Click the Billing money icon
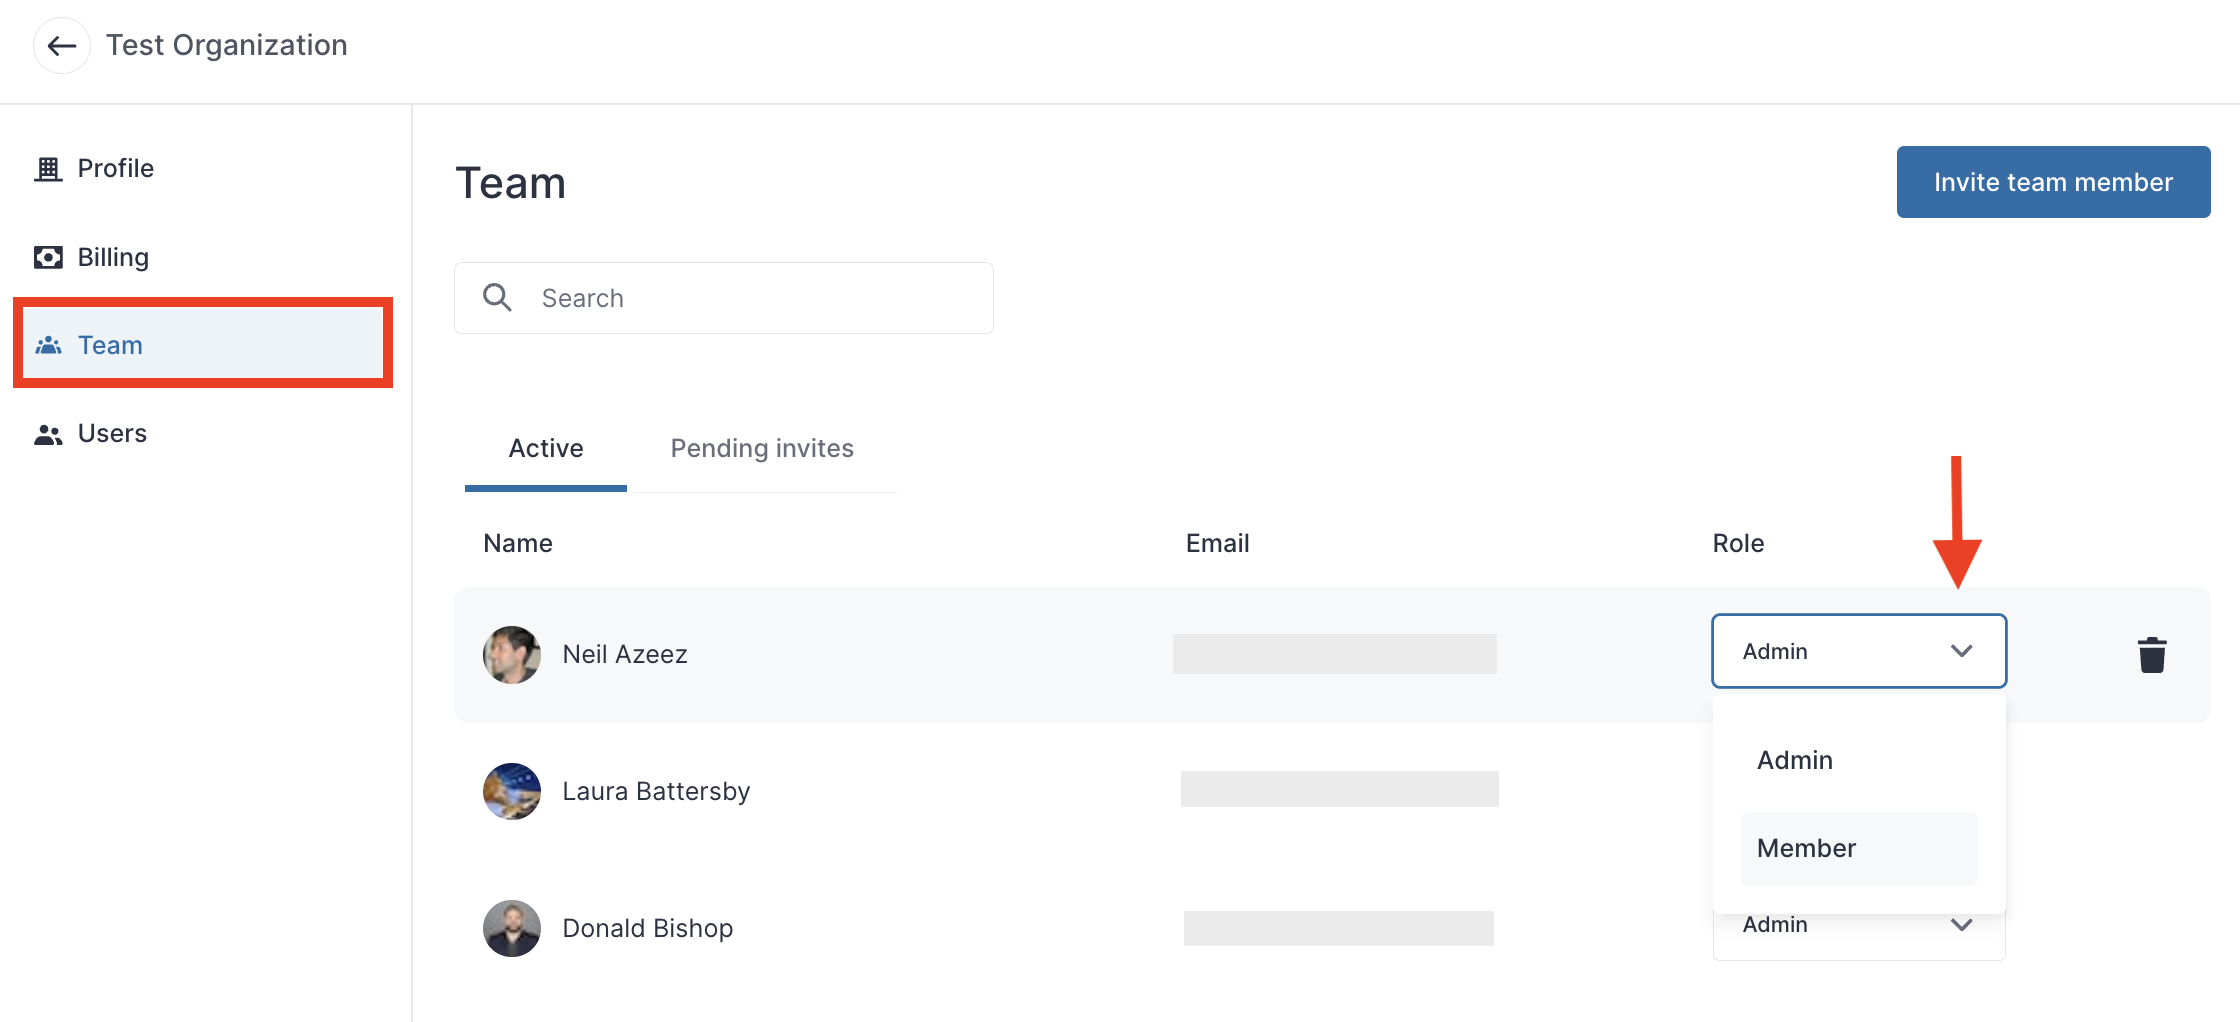The width and height of the screenshot is (2240, 1022). click(48, 257)
